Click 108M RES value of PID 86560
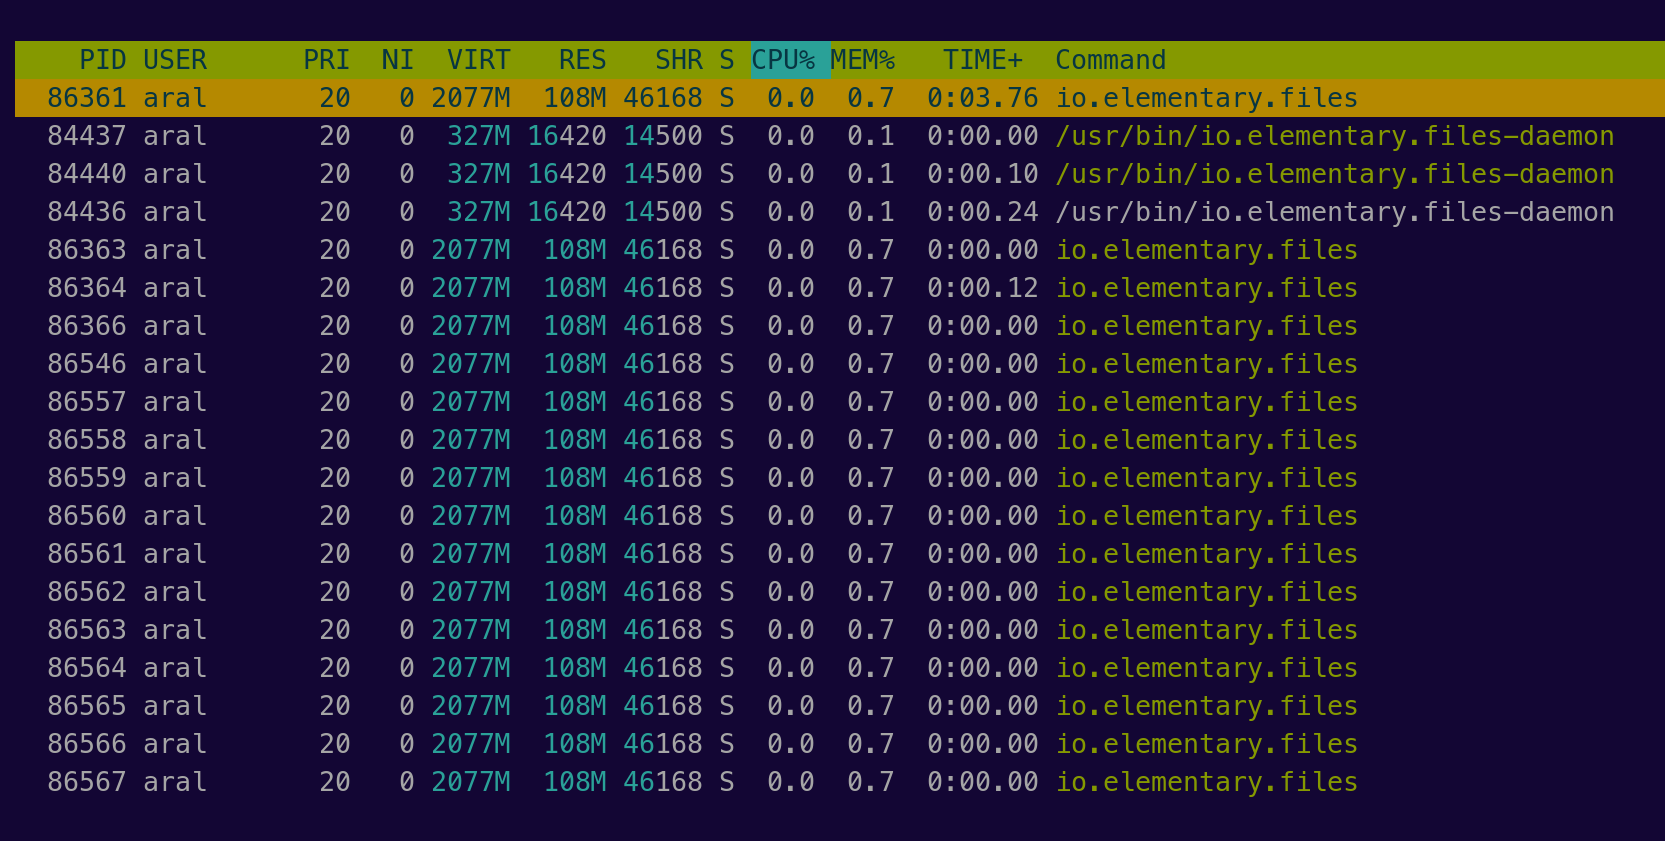The image size is (1665, 841). click(x=575, y=516)
